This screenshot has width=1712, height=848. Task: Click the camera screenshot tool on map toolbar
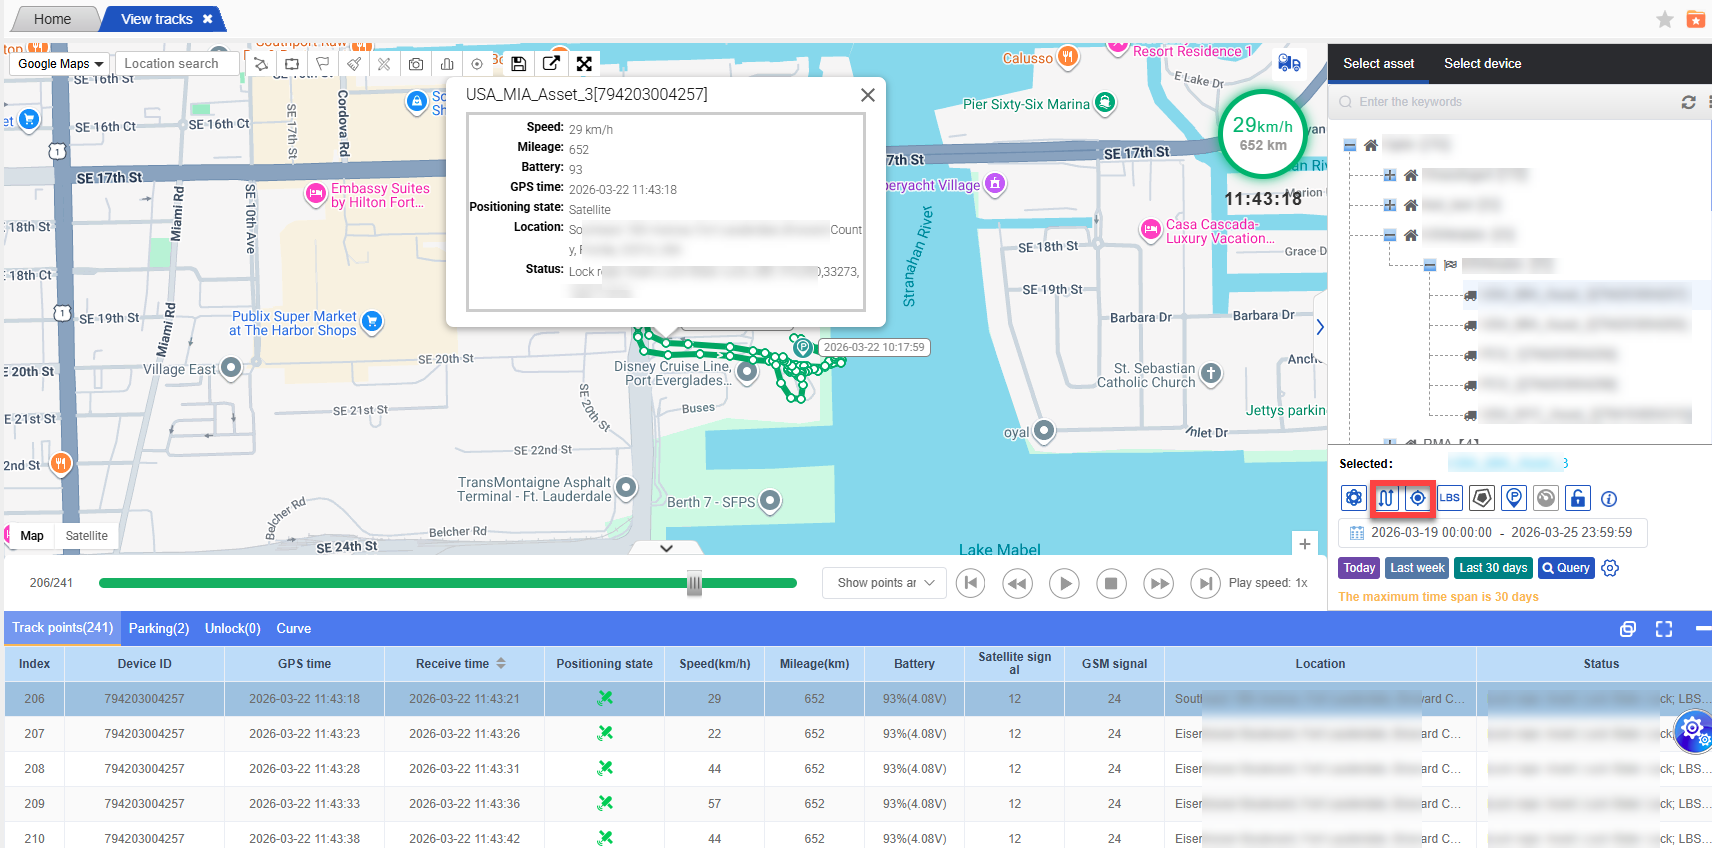coord(416,64)
